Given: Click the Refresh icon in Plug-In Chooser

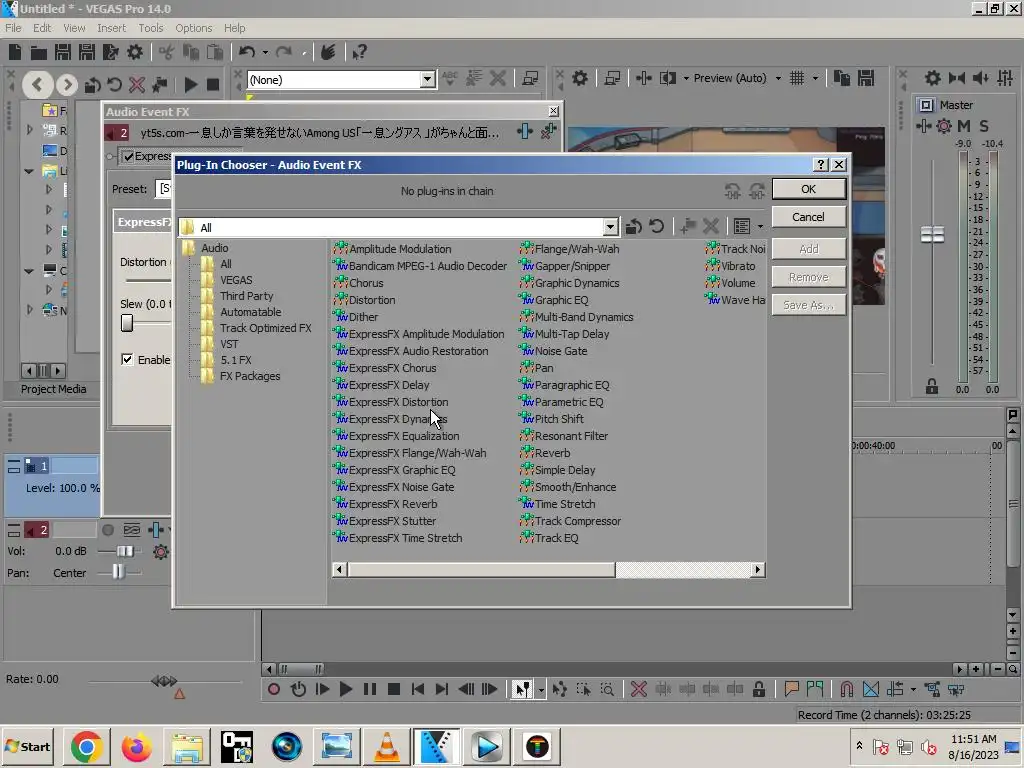Looking at the screenshot, I should tap(657, 227).
